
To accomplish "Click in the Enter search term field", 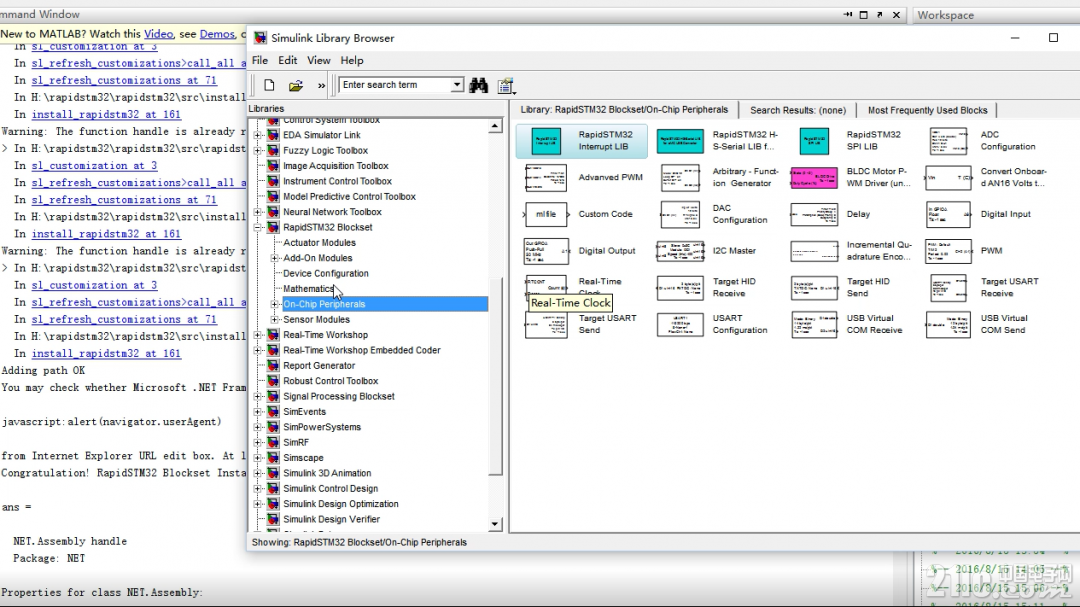I will [395, 85].
